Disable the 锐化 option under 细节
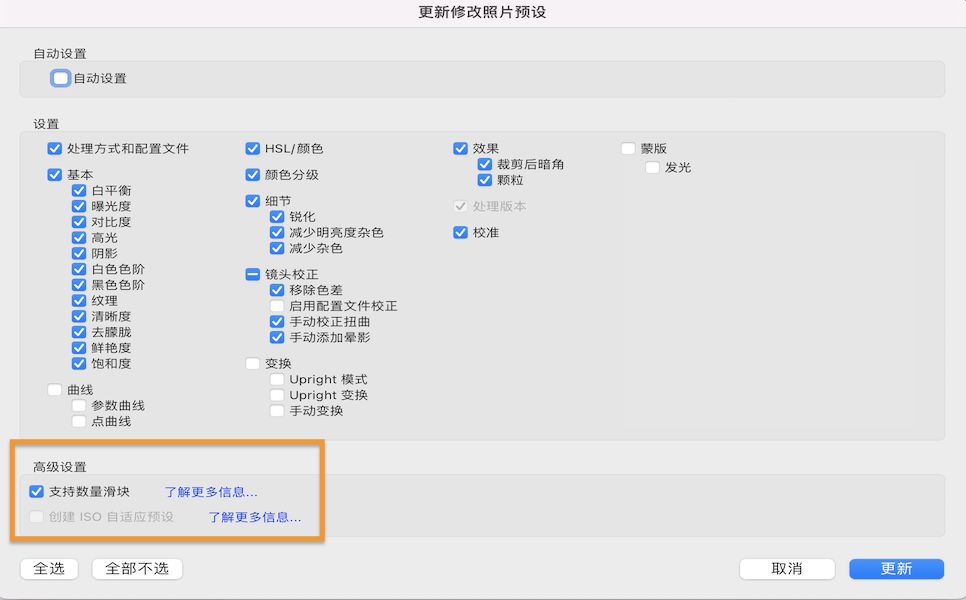Screen dimensions: 966x600 click(277, 215)
